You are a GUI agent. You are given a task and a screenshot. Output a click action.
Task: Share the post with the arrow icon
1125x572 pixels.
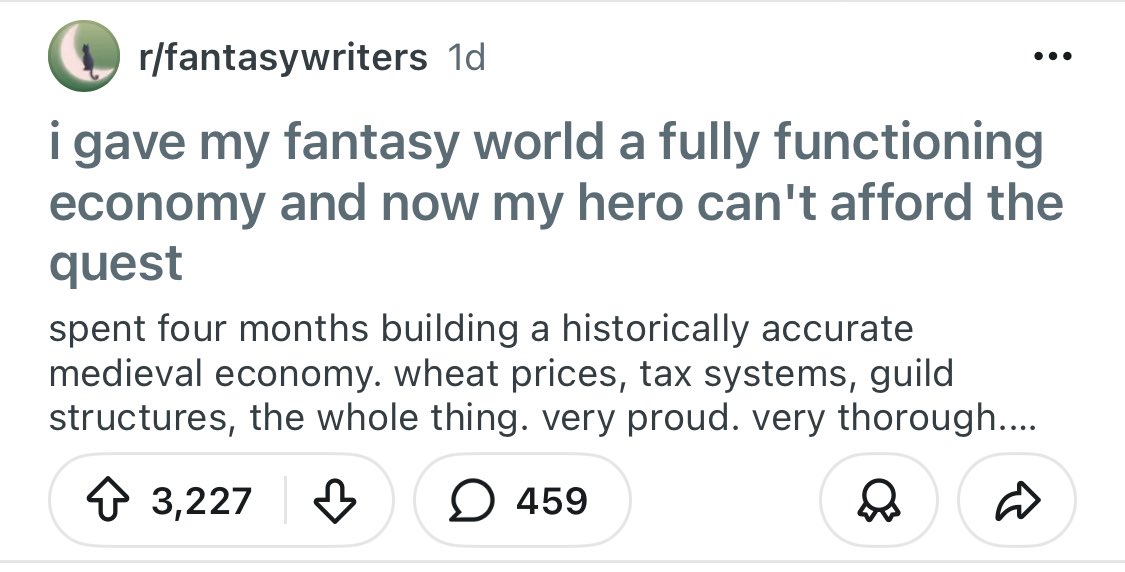click(x=1016, y=500)
